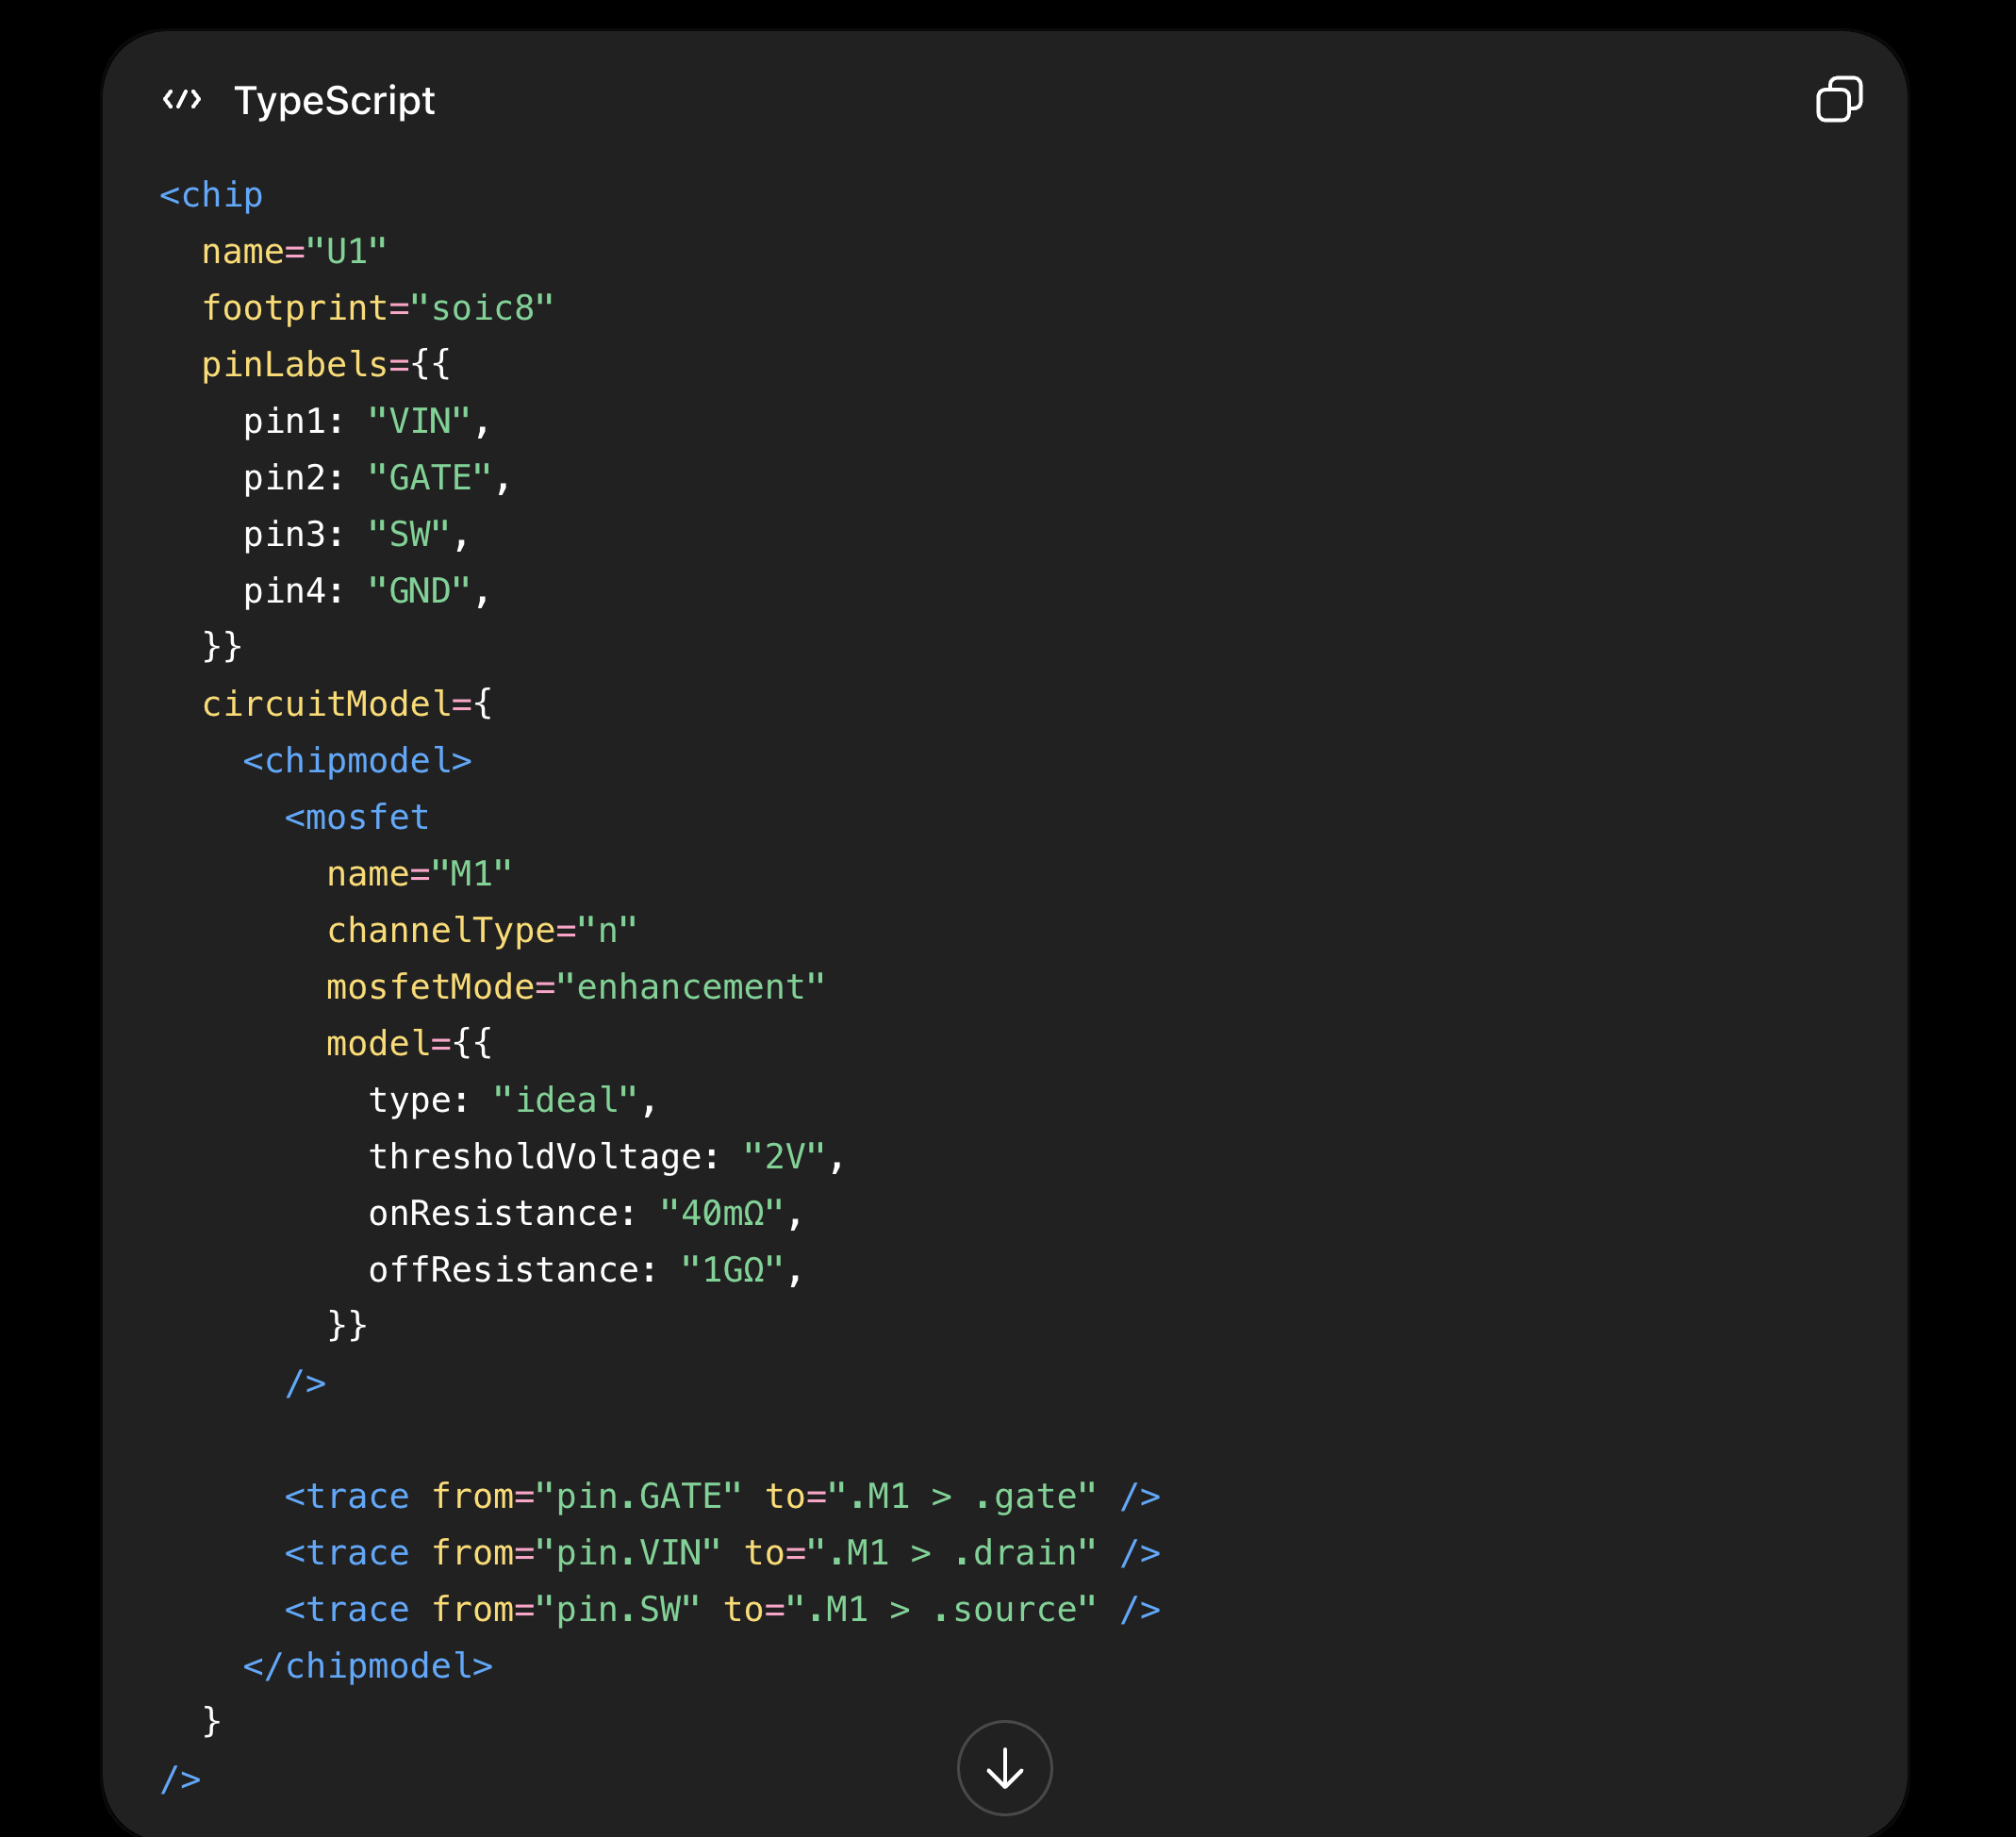Viewport: 2016px width, 1837px height.
Task: Click the channelType="n" line
Action: pyautogui.click(x=483, y=931)
